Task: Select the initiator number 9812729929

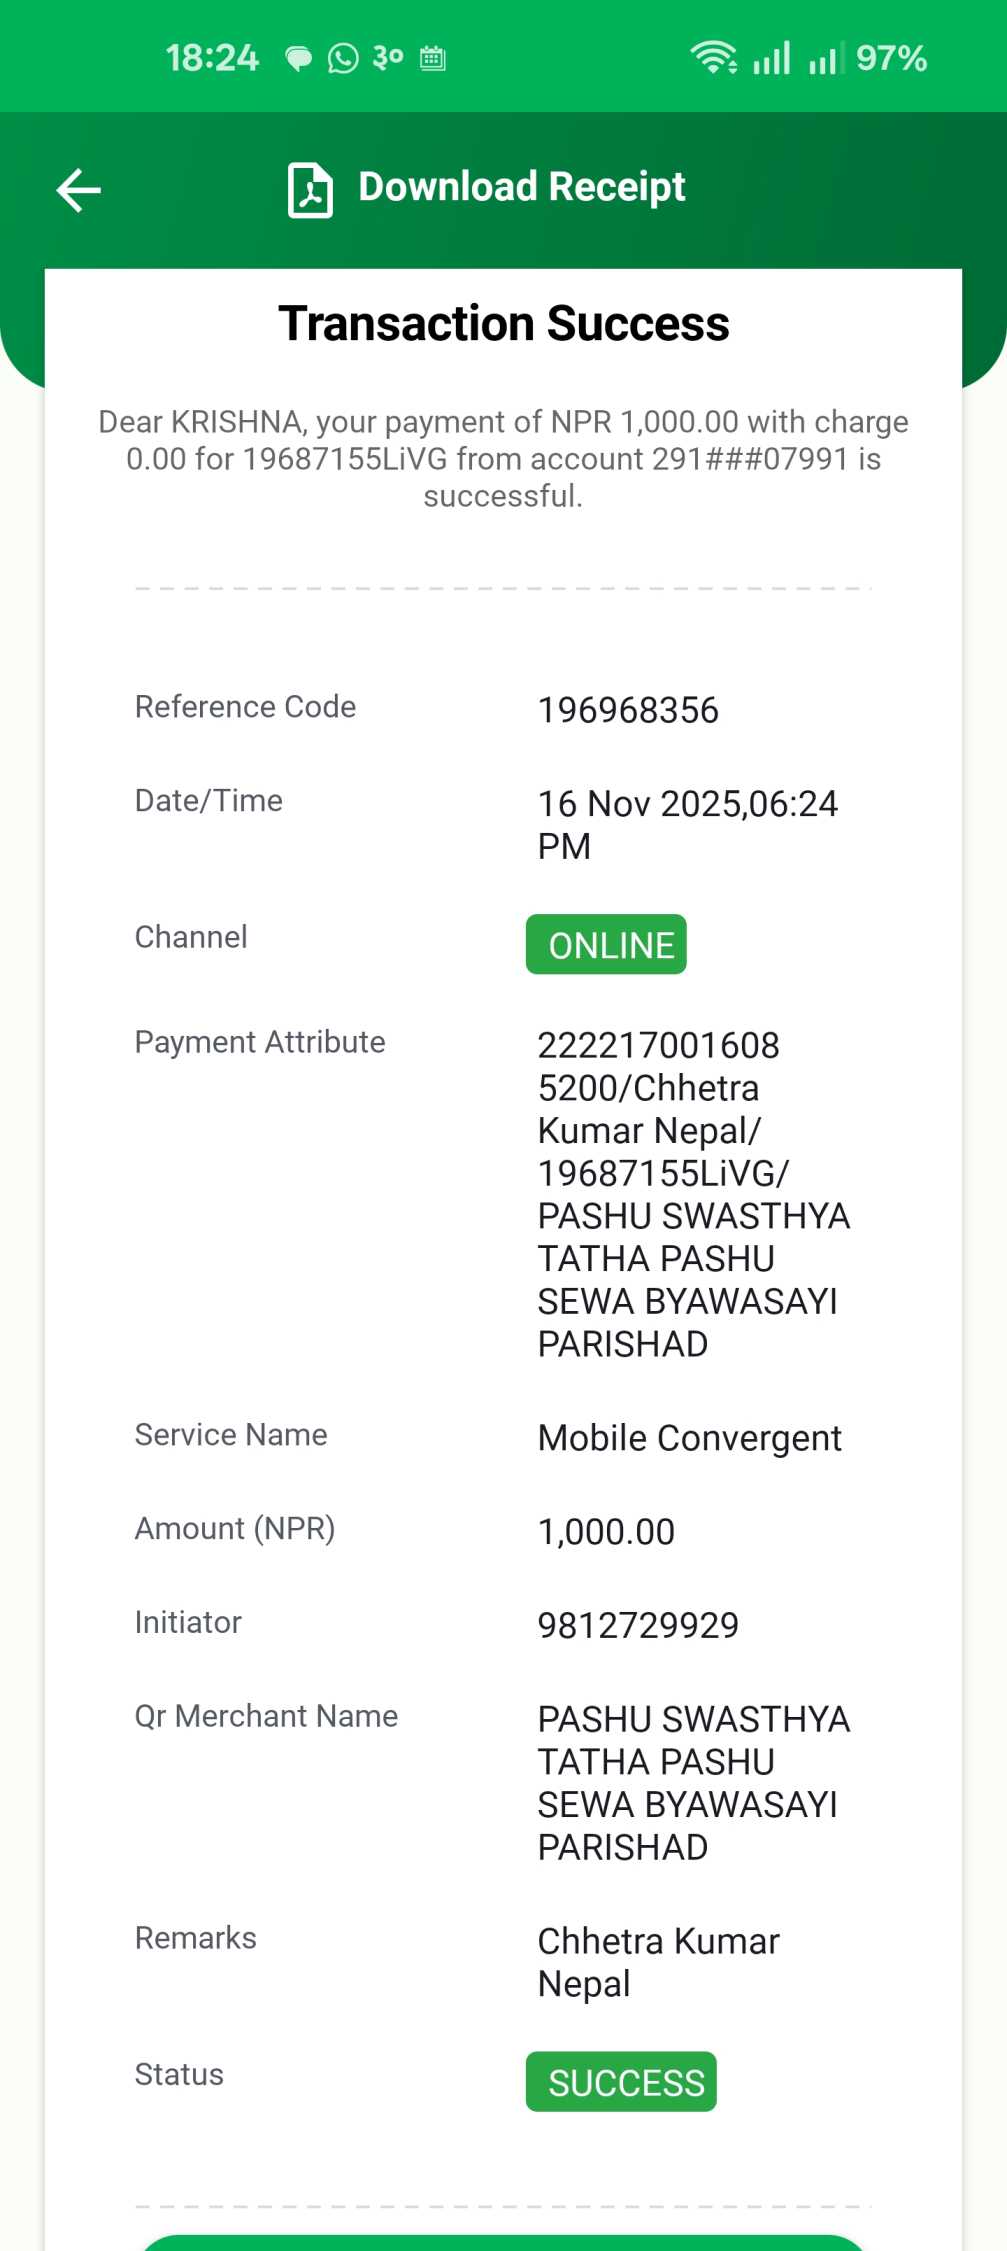Action: pyautogui.click(x=638, y=1625)
